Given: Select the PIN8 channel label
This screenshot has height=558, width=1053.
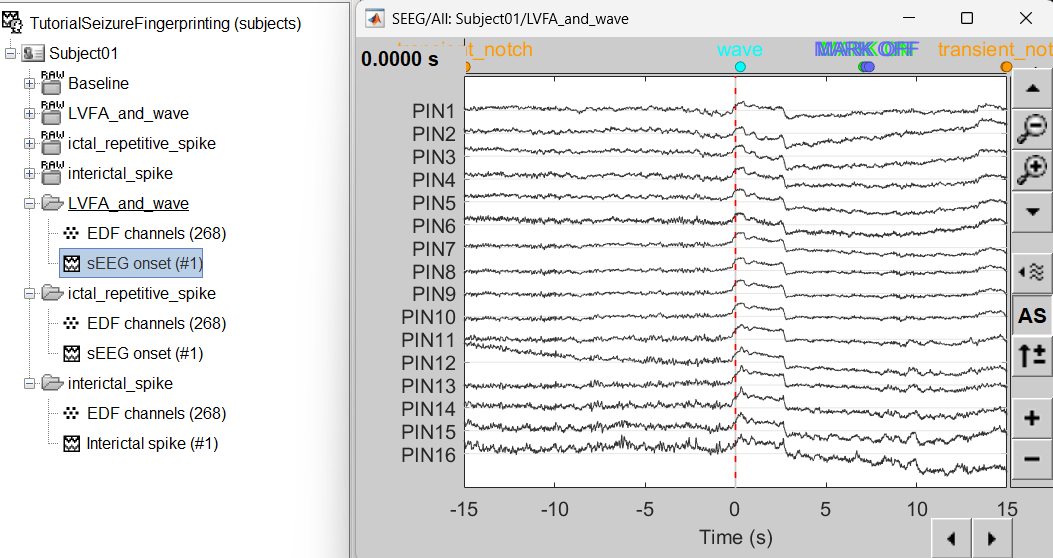Looking at the screenshot, I should 434,272.
